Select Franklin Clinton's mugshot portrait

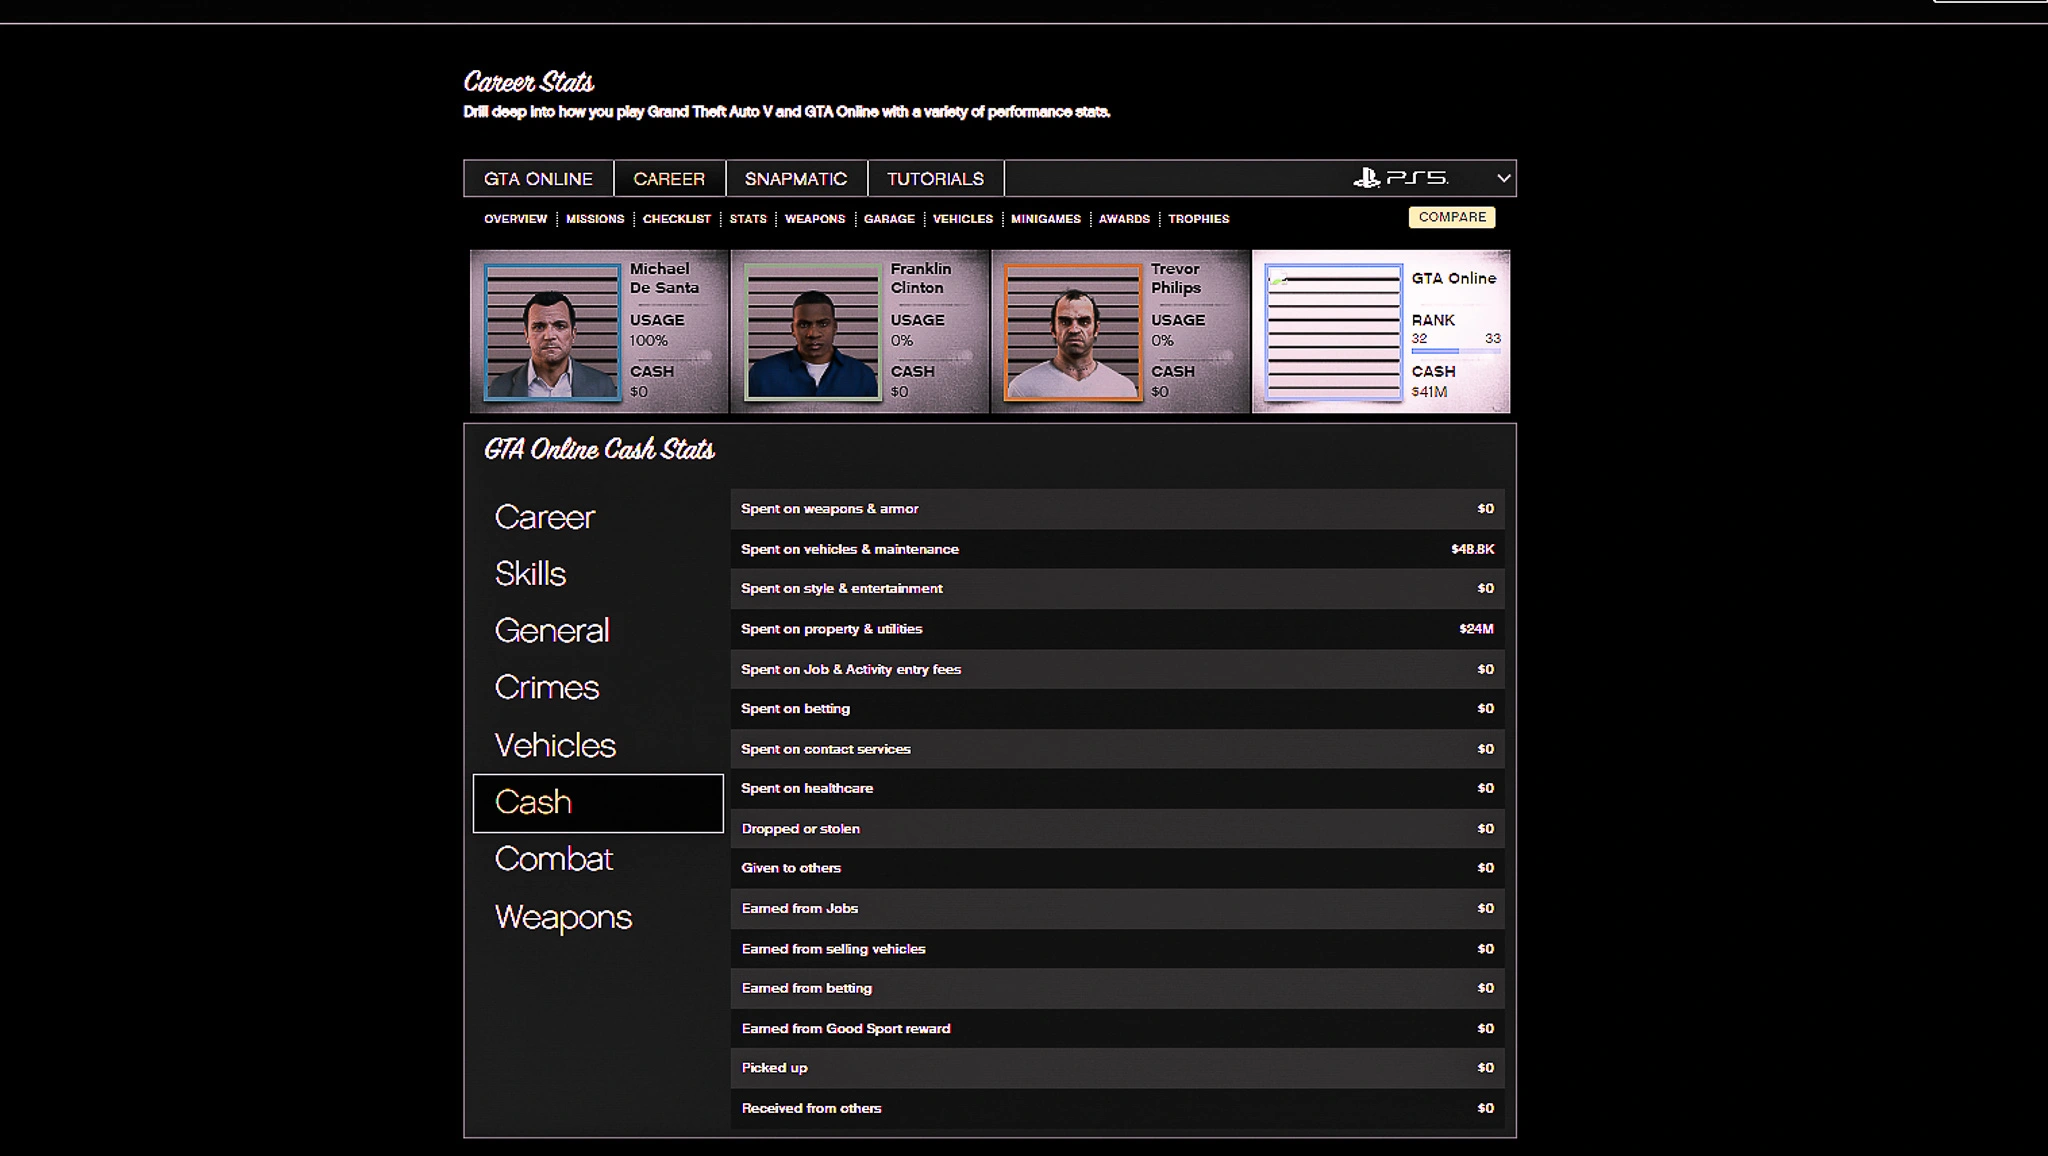pos(812,331)
